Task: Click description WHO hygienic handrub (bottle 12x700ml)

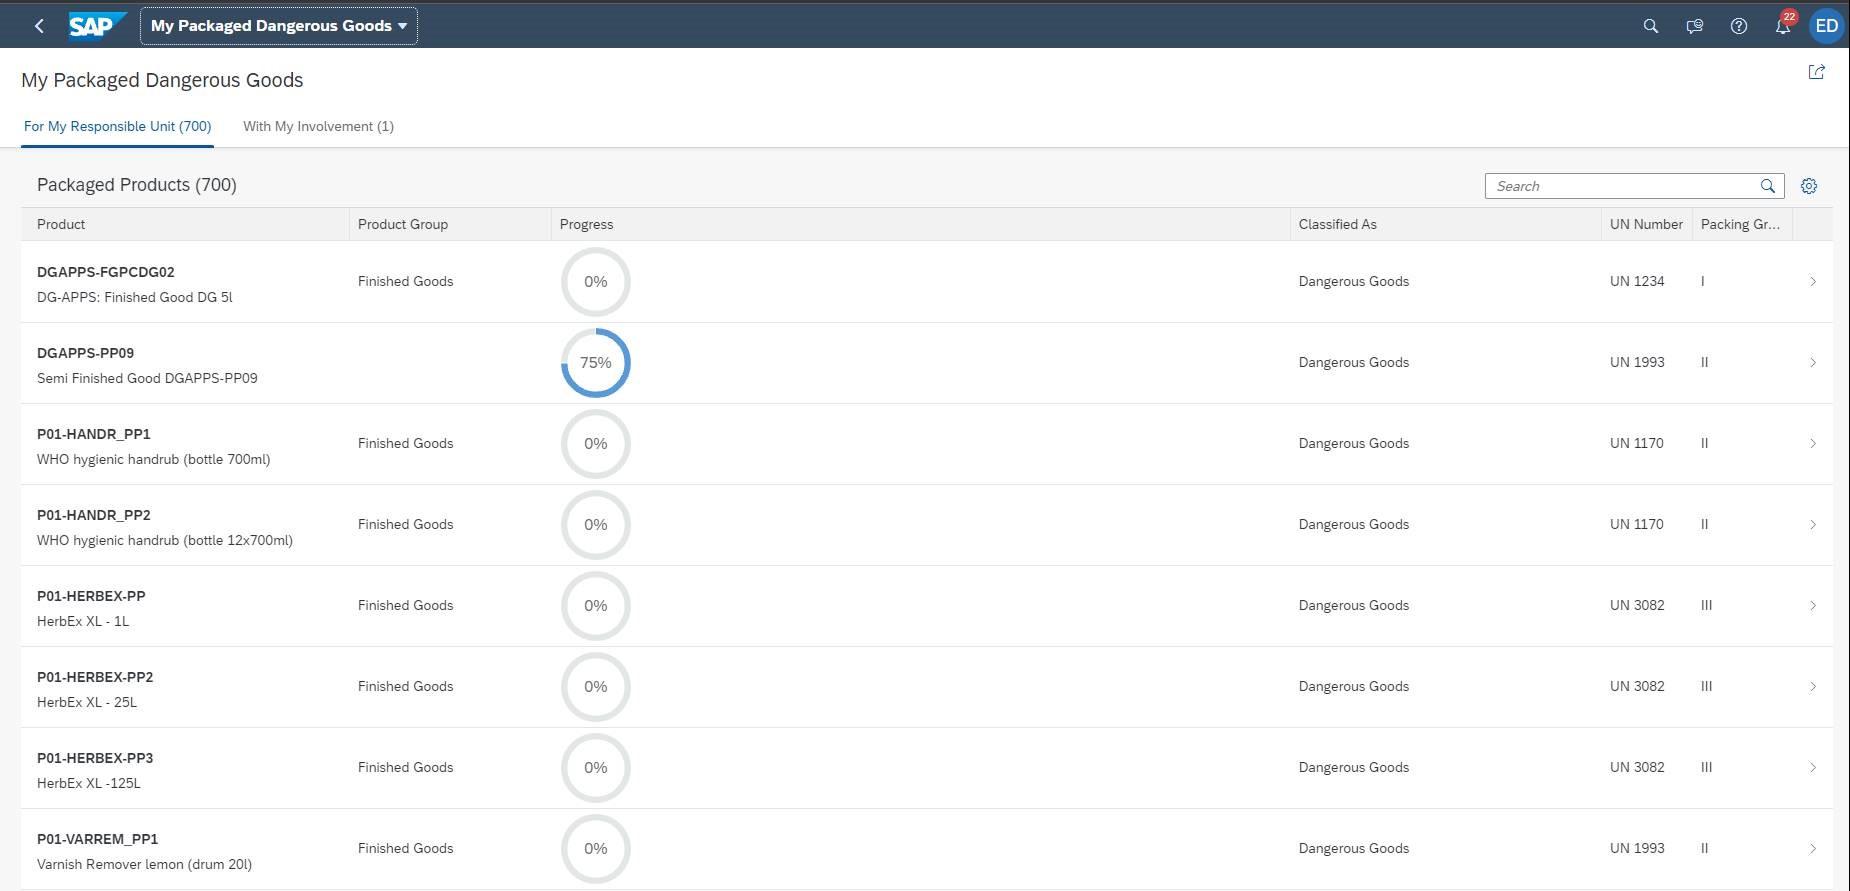Action: 165,540
